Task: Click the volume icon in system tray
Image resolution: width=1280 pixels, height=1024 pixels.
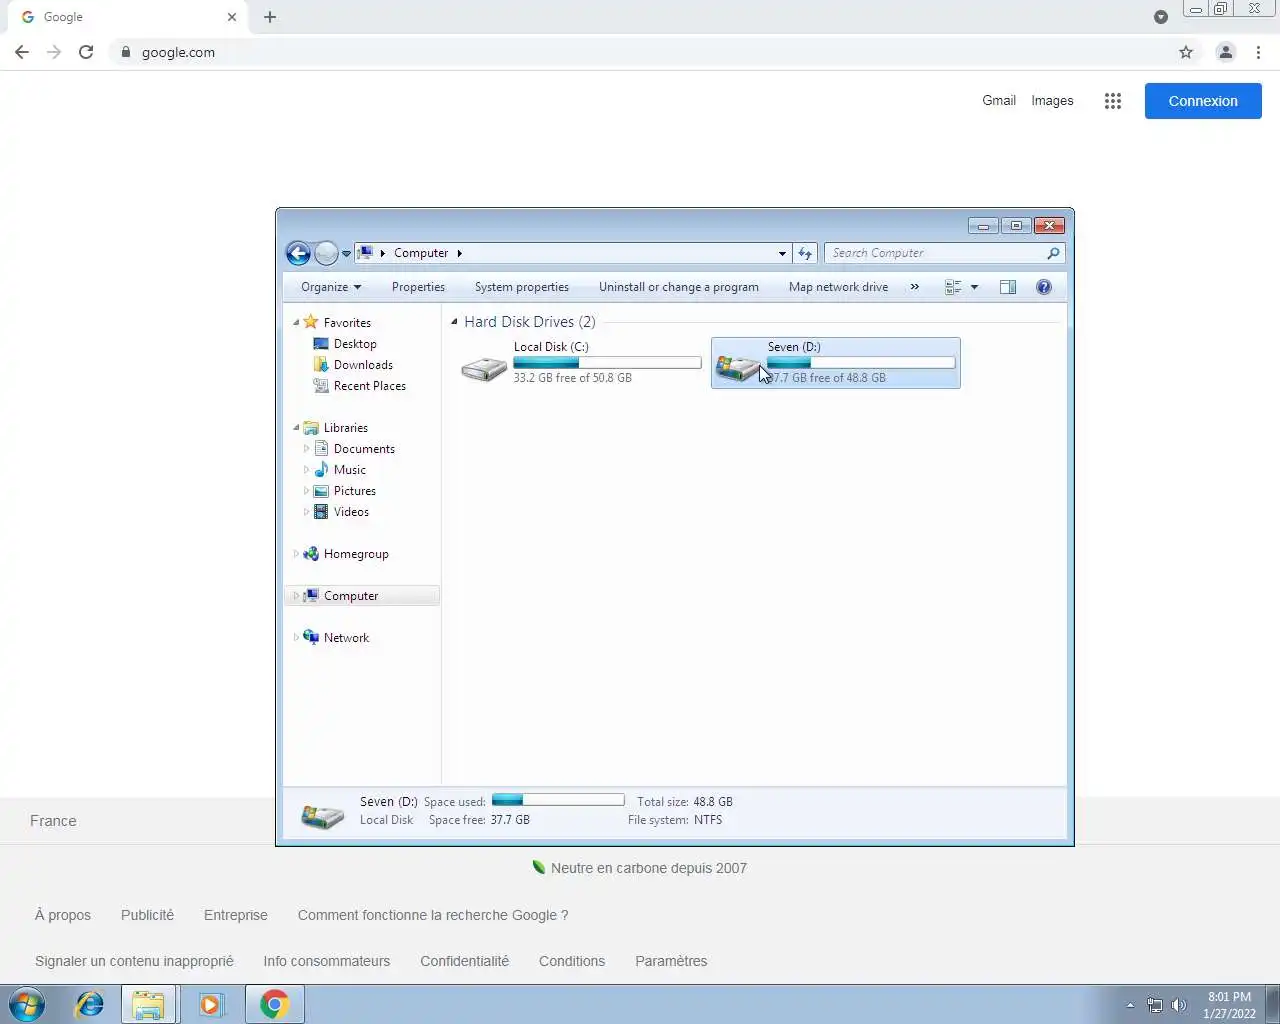Action: click(1179, 1005)
